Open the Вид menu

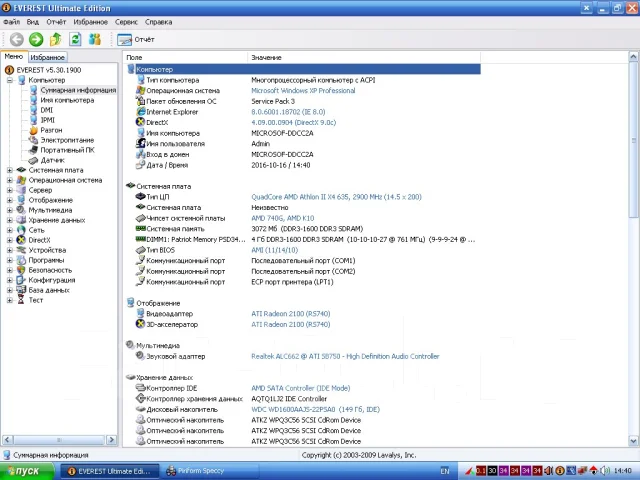click(x=33, y=22)
